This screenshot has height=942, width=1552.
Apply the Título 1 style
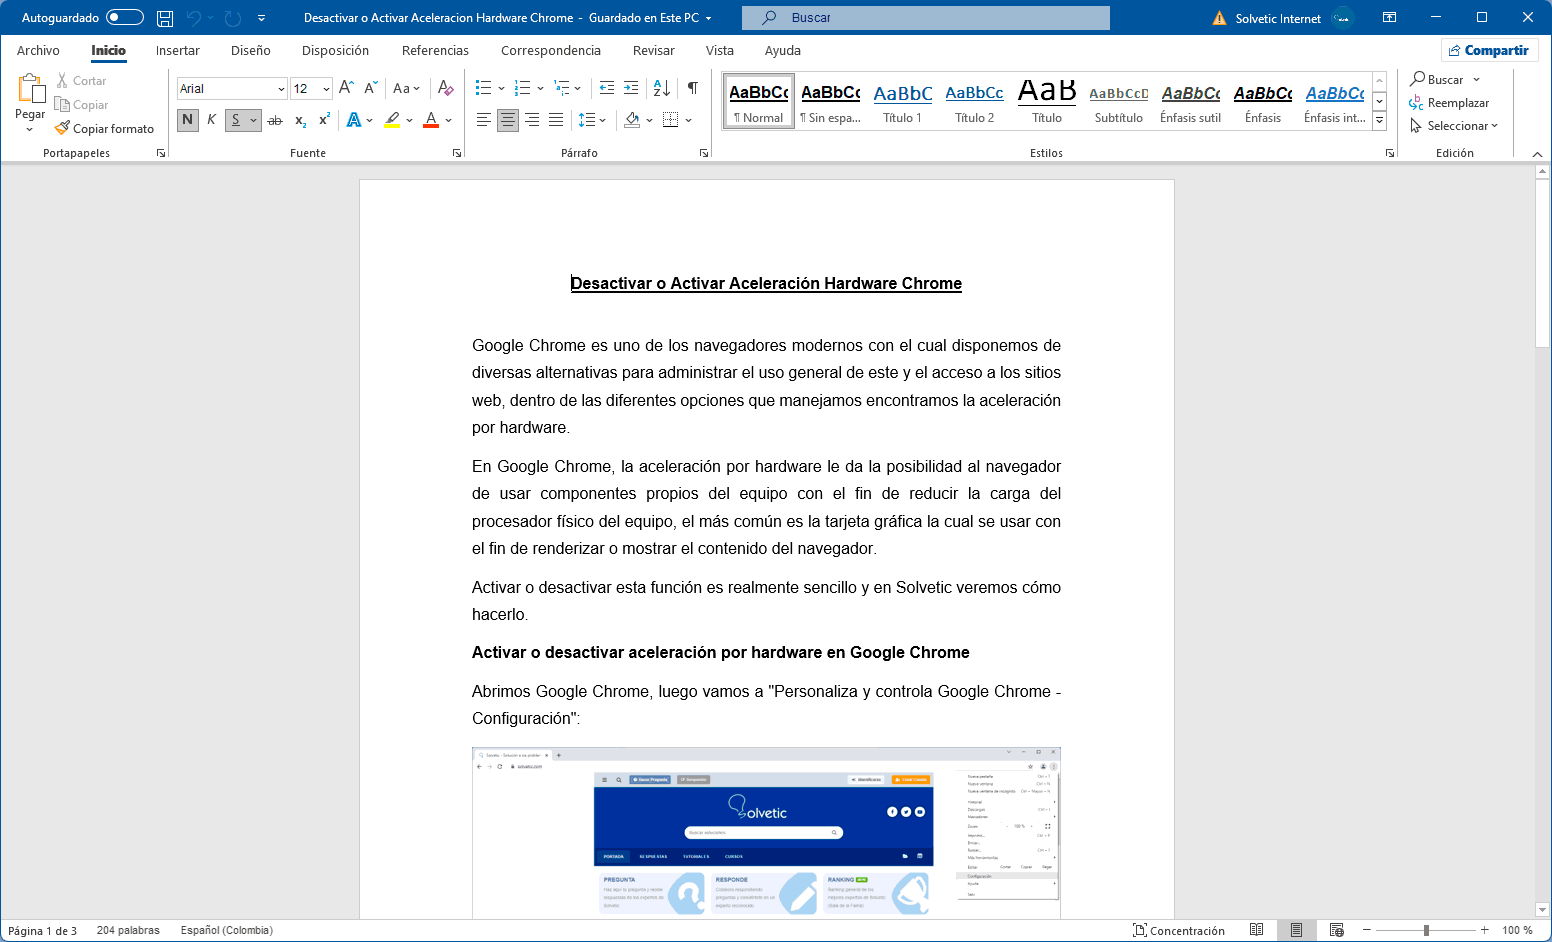pos(903,101)
